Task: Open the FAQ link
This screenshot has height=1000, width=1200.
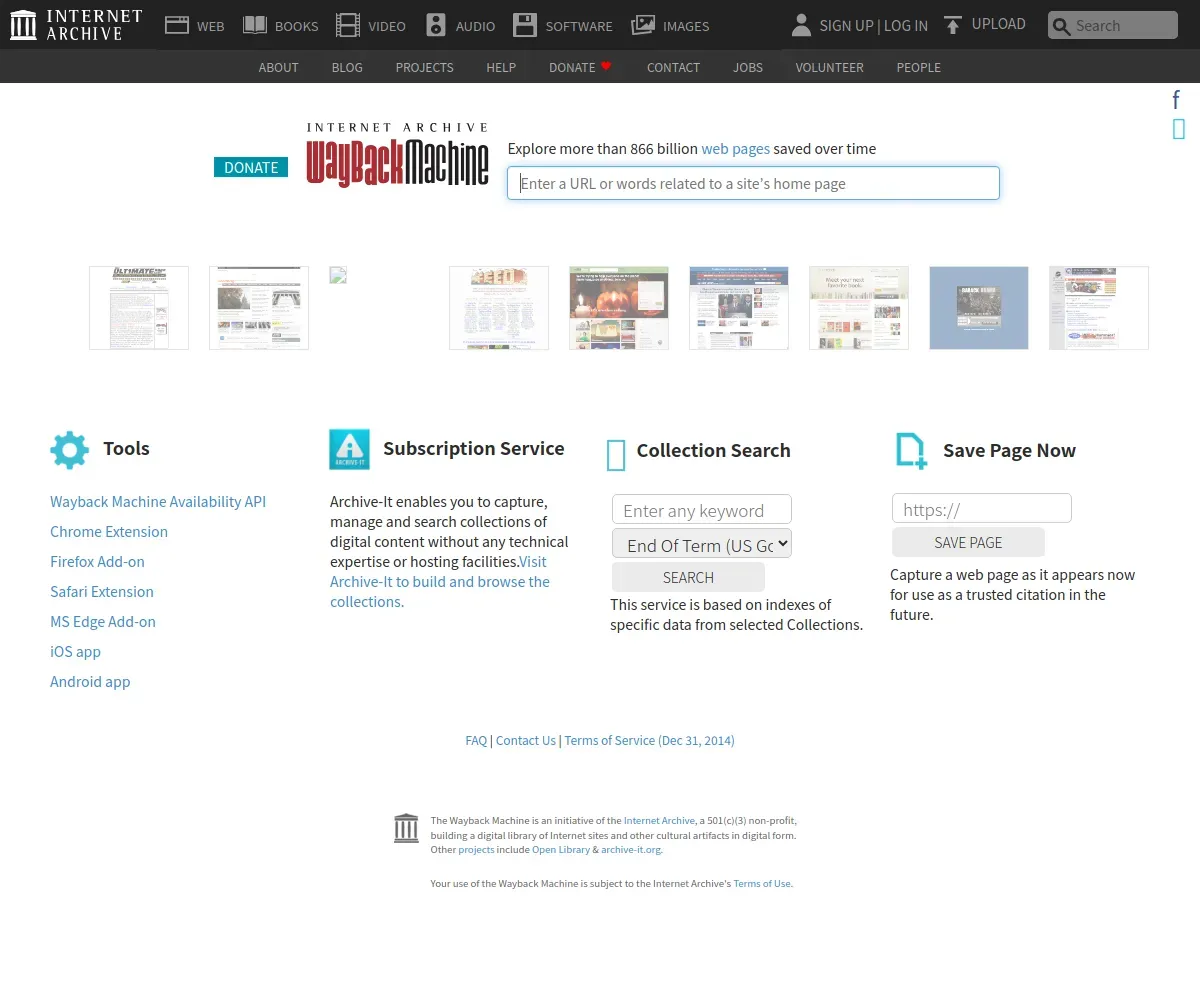Action: (x=476, y=740)
